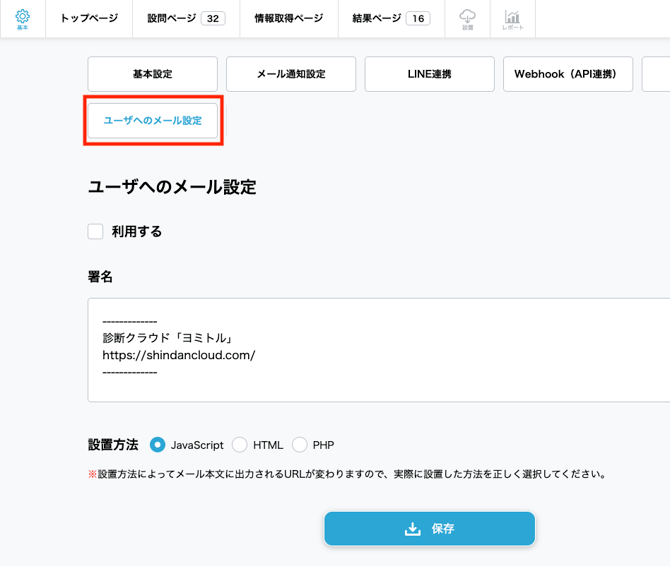This screenshot has width=670, height=566.
Task: Open the cloud download install icon
Action: tap(467, 19)
